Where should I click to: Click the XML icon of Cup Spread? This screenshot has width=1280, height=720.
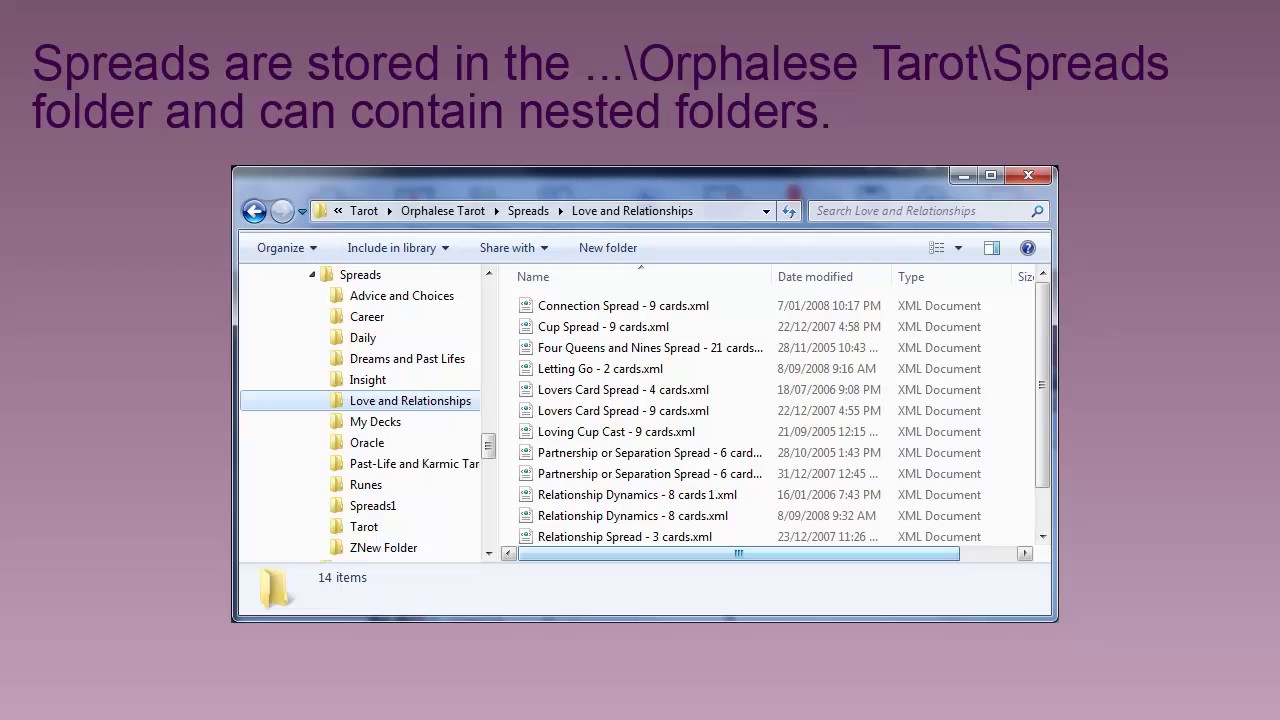[x=526, y=327]
